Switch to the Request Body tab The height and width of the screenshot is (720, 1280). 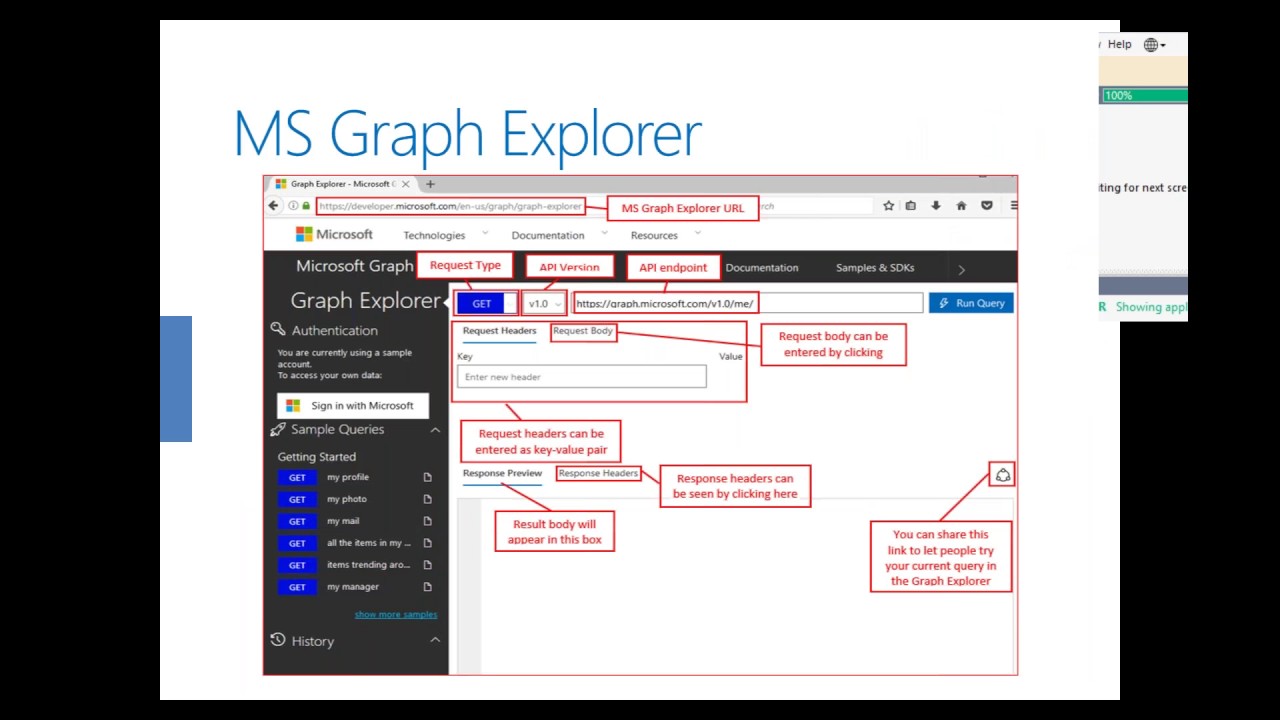583,331
